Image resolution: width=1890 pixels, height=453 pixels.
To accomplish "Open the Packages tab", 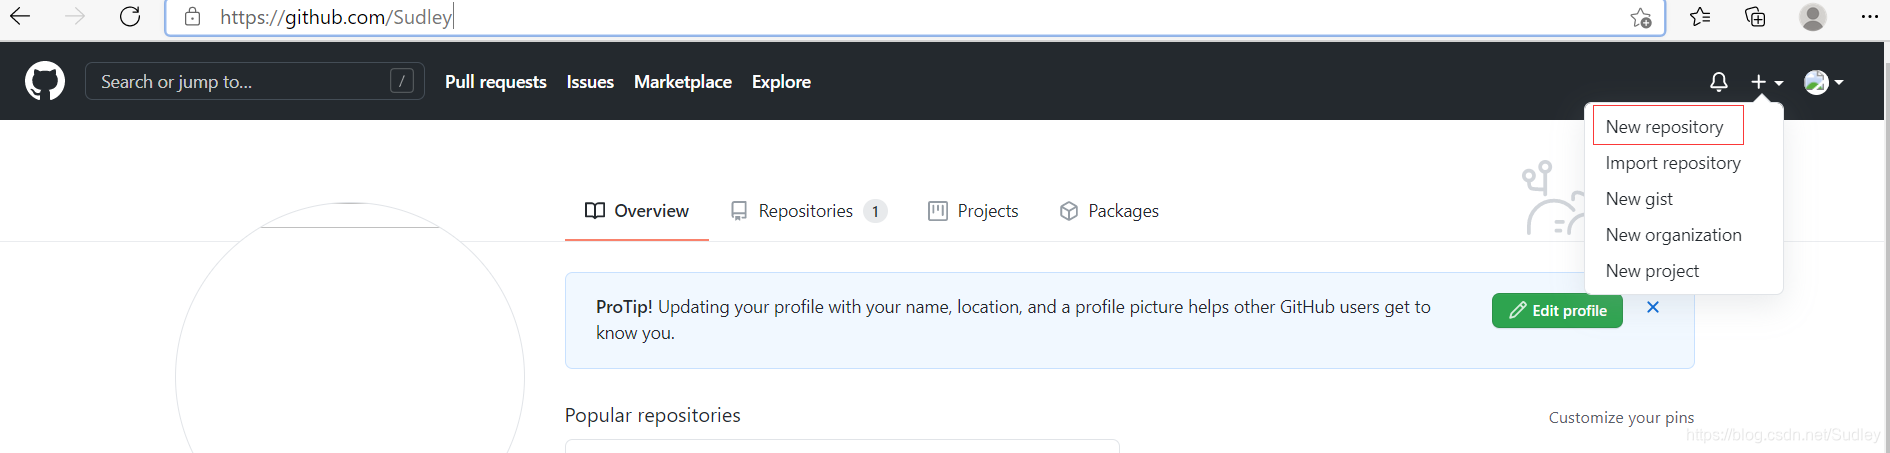I will click(x=1110, y=211).
